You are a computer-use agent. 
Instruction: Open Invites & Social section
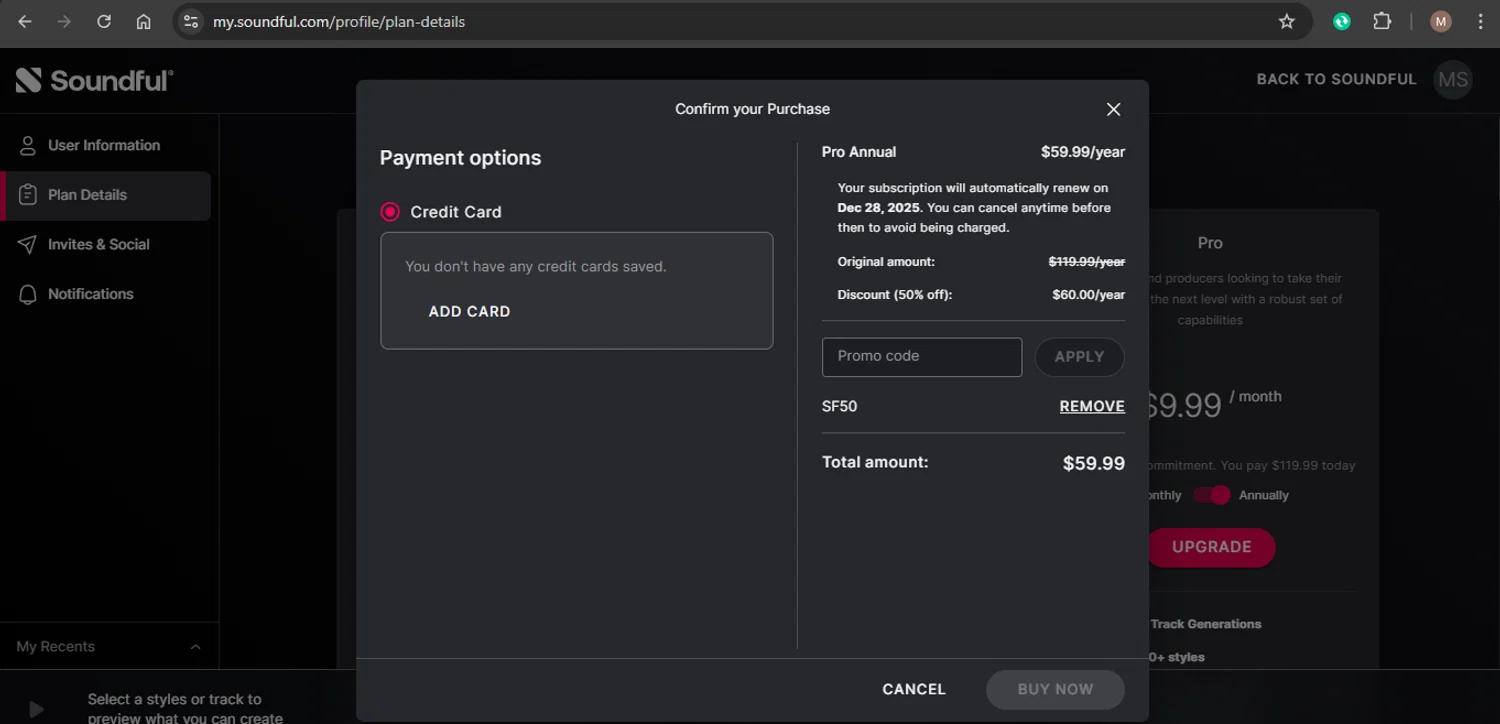[x=105, y=244]
